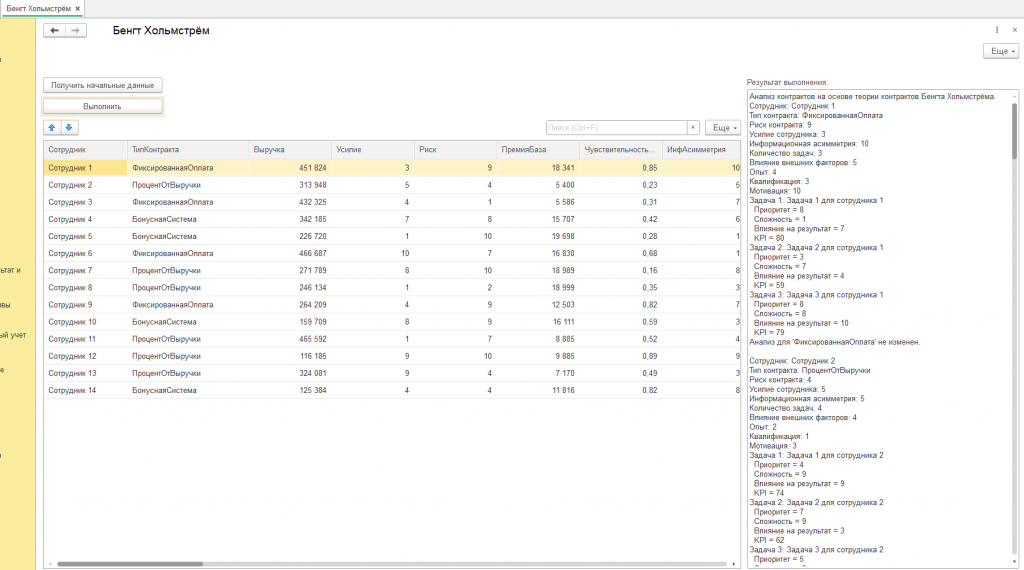Select the Сотрудник 11 row

click(x=392, y=339)
